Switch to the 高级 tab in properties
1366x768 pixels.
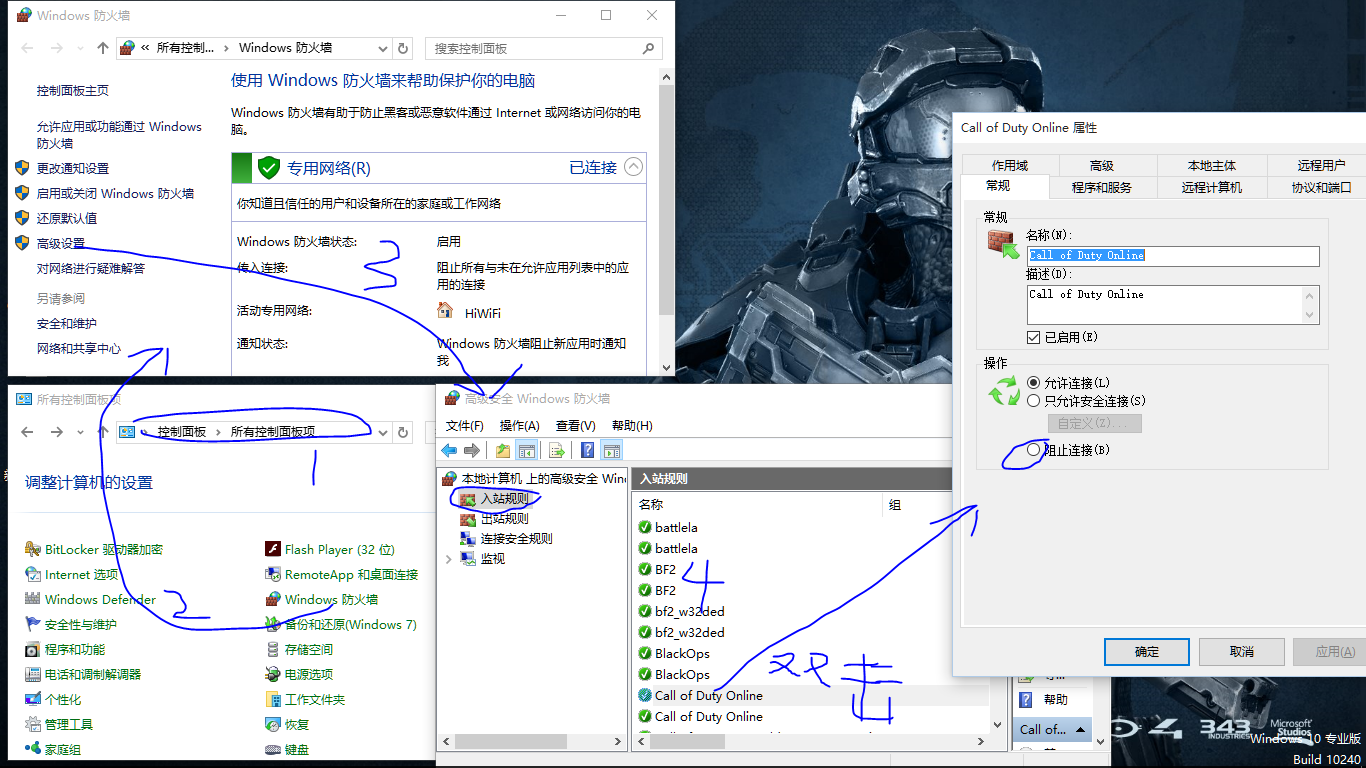pyautogui.click(x=1102, y=165)
